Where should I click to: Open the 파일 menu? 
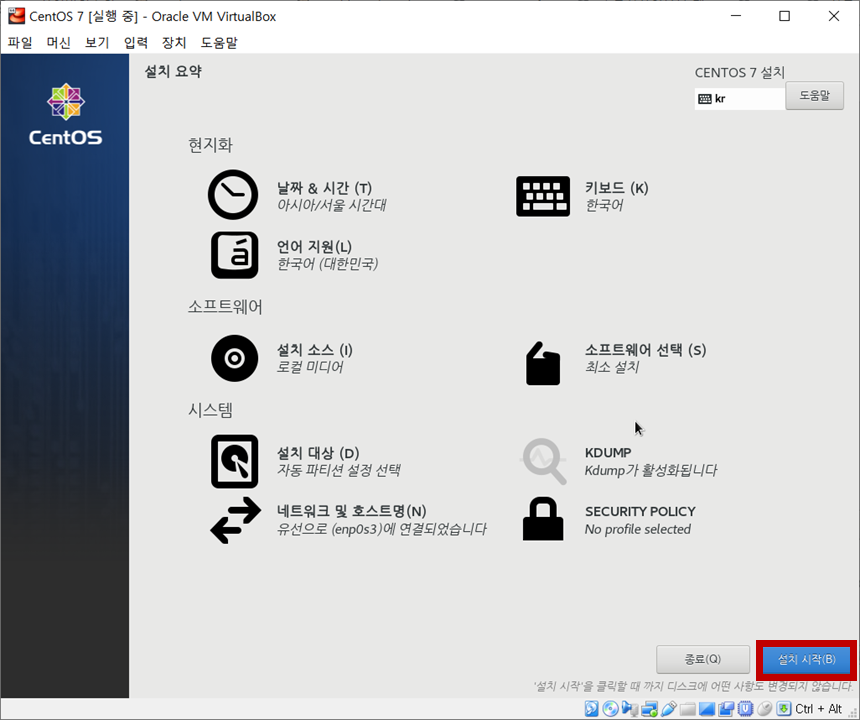click(x=20, y=43)
